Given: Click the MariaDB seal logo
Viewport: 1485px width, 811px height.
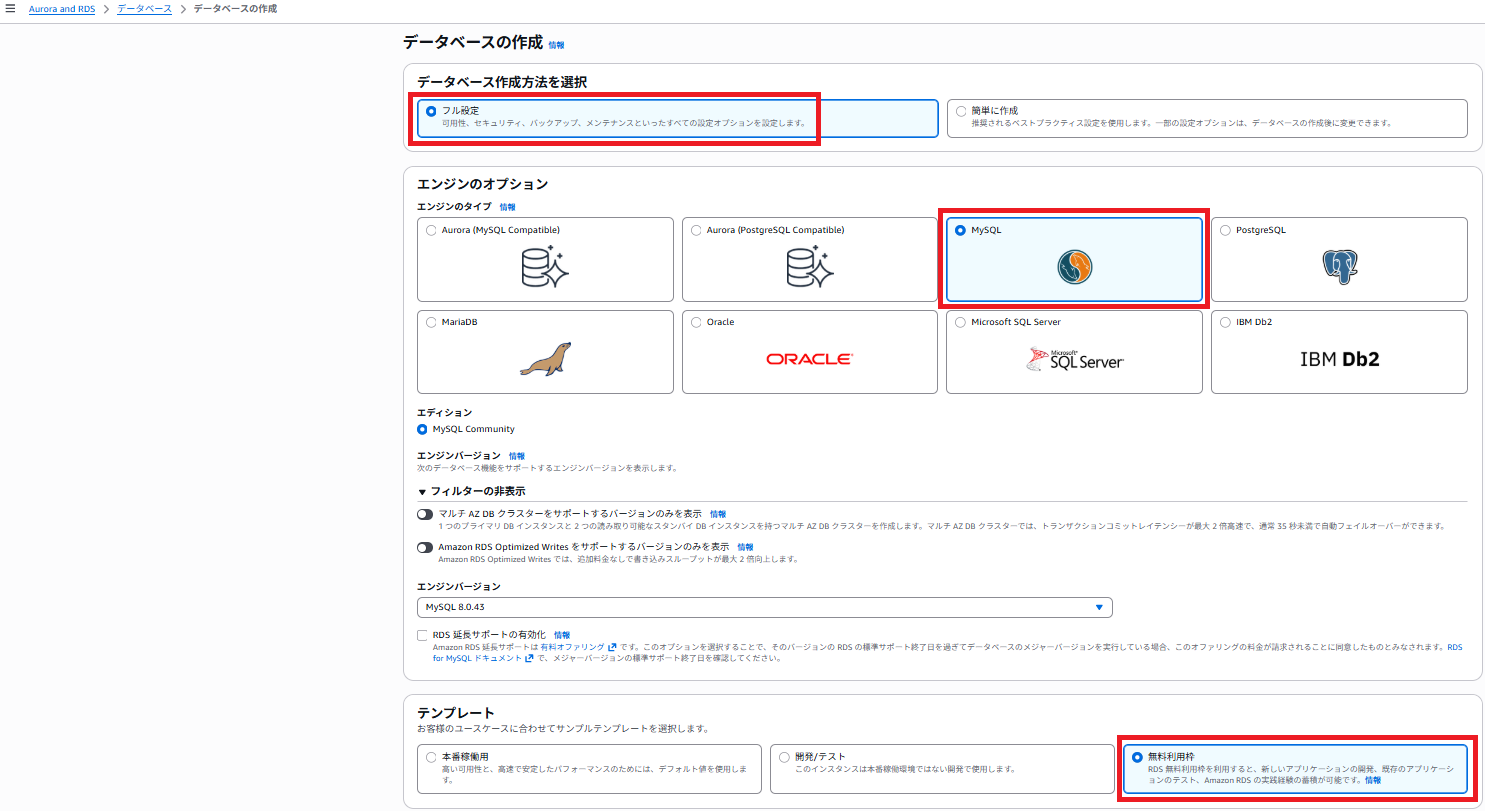Looking at the screenshot, I should point(545,359).
